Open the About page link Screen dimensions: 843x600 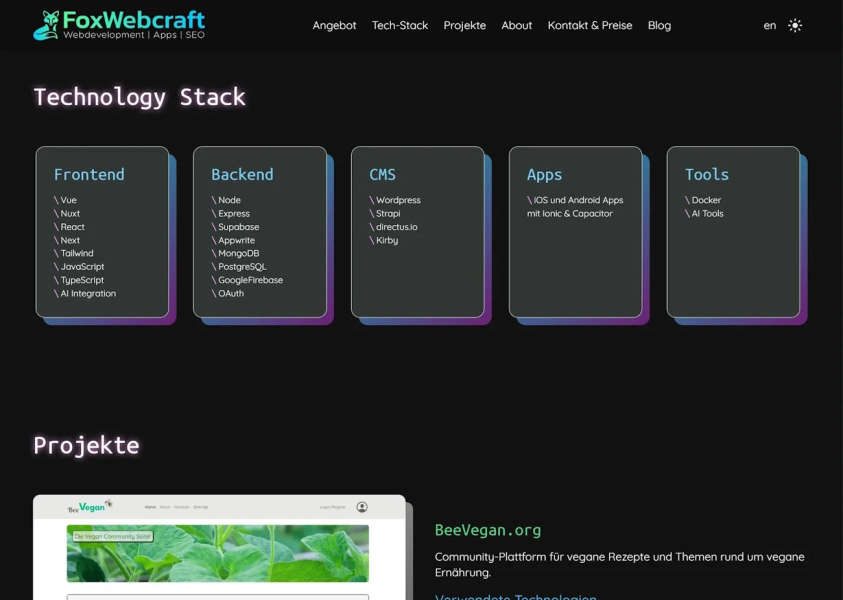(x=516, y=26)
